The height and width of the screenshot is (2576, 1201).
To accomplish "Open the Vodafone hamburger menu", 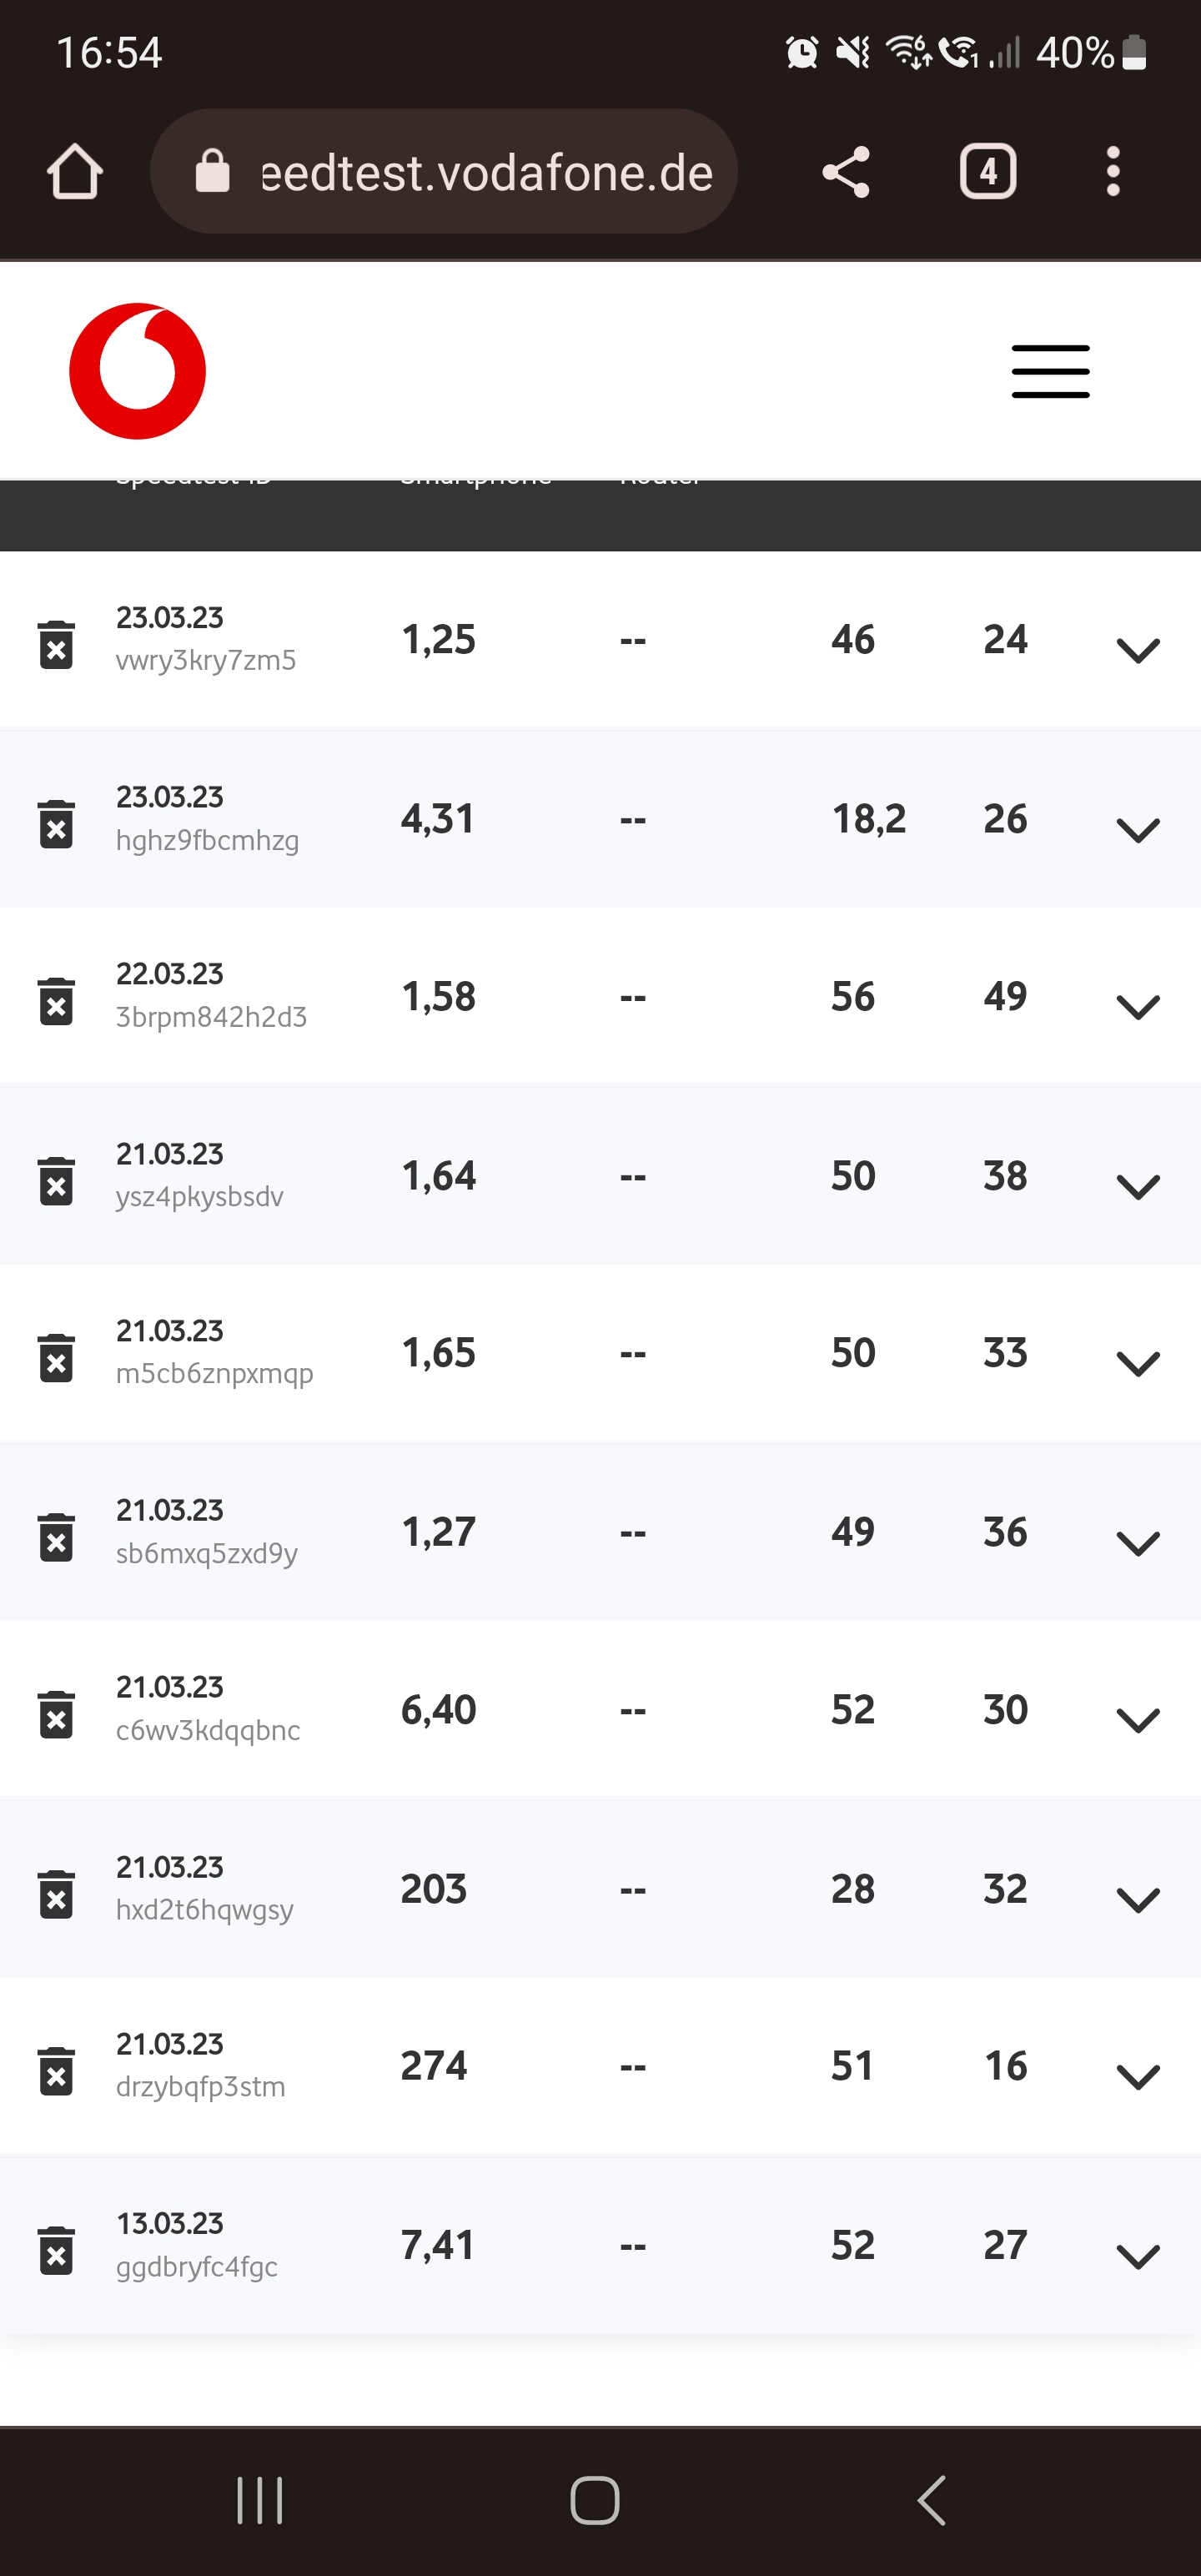I will click(x=1050, y=372).
